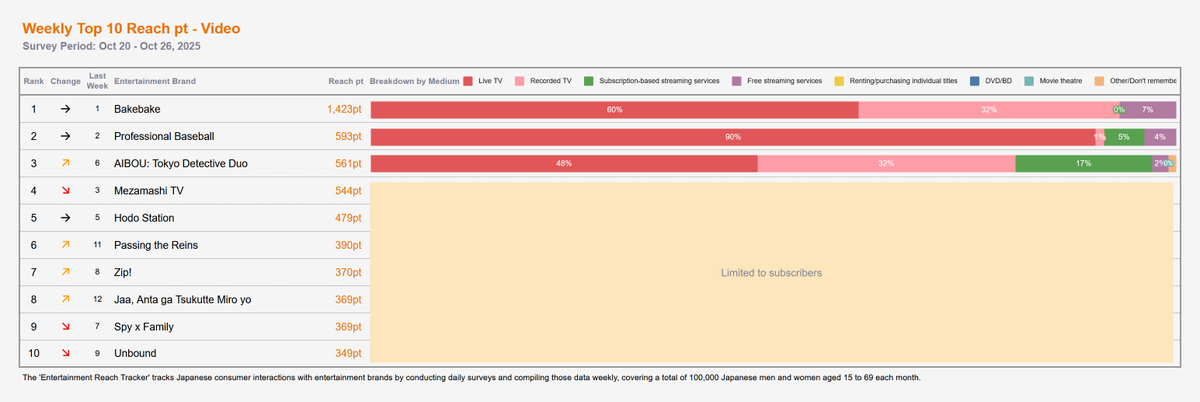Click the blue DVD/BD legend swatch

976,80
